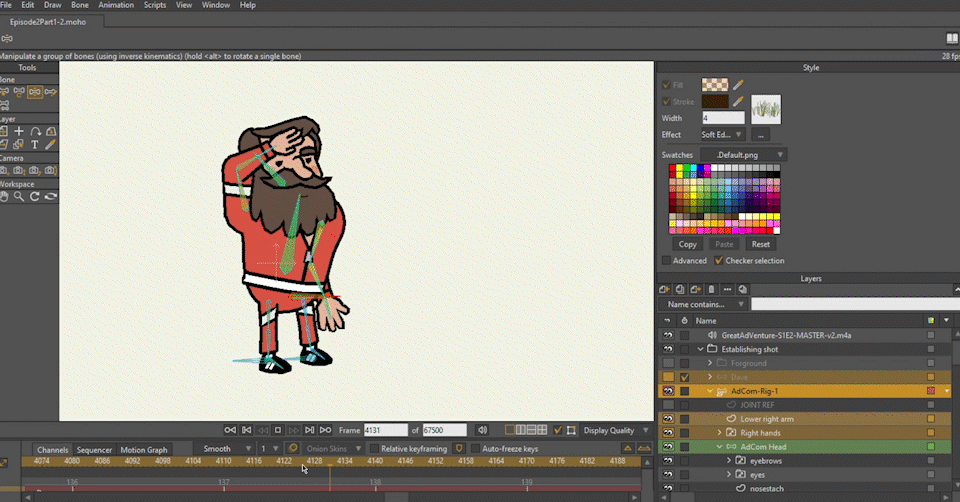
Task: Open the layer options ellipsis icon
Action: (727, 290)
